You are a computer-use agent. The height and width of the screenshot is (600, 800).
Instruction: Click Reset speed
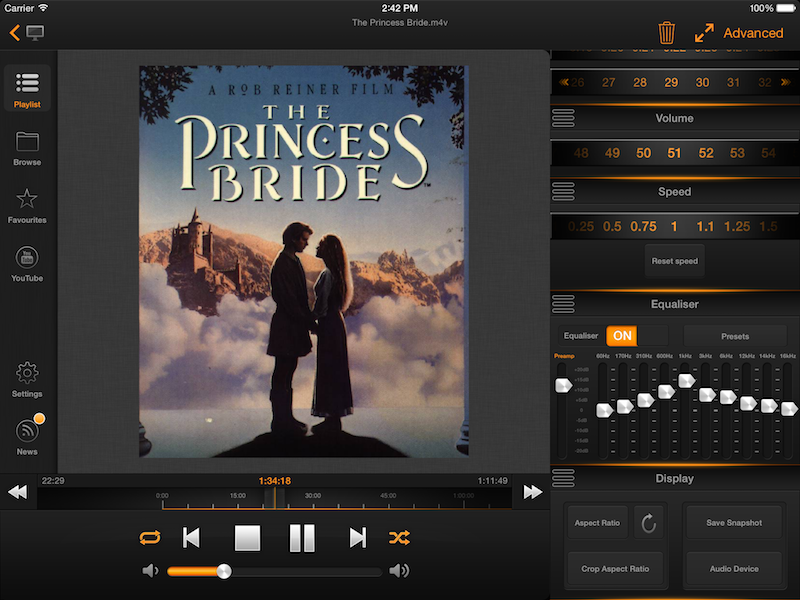click(674, 261)
